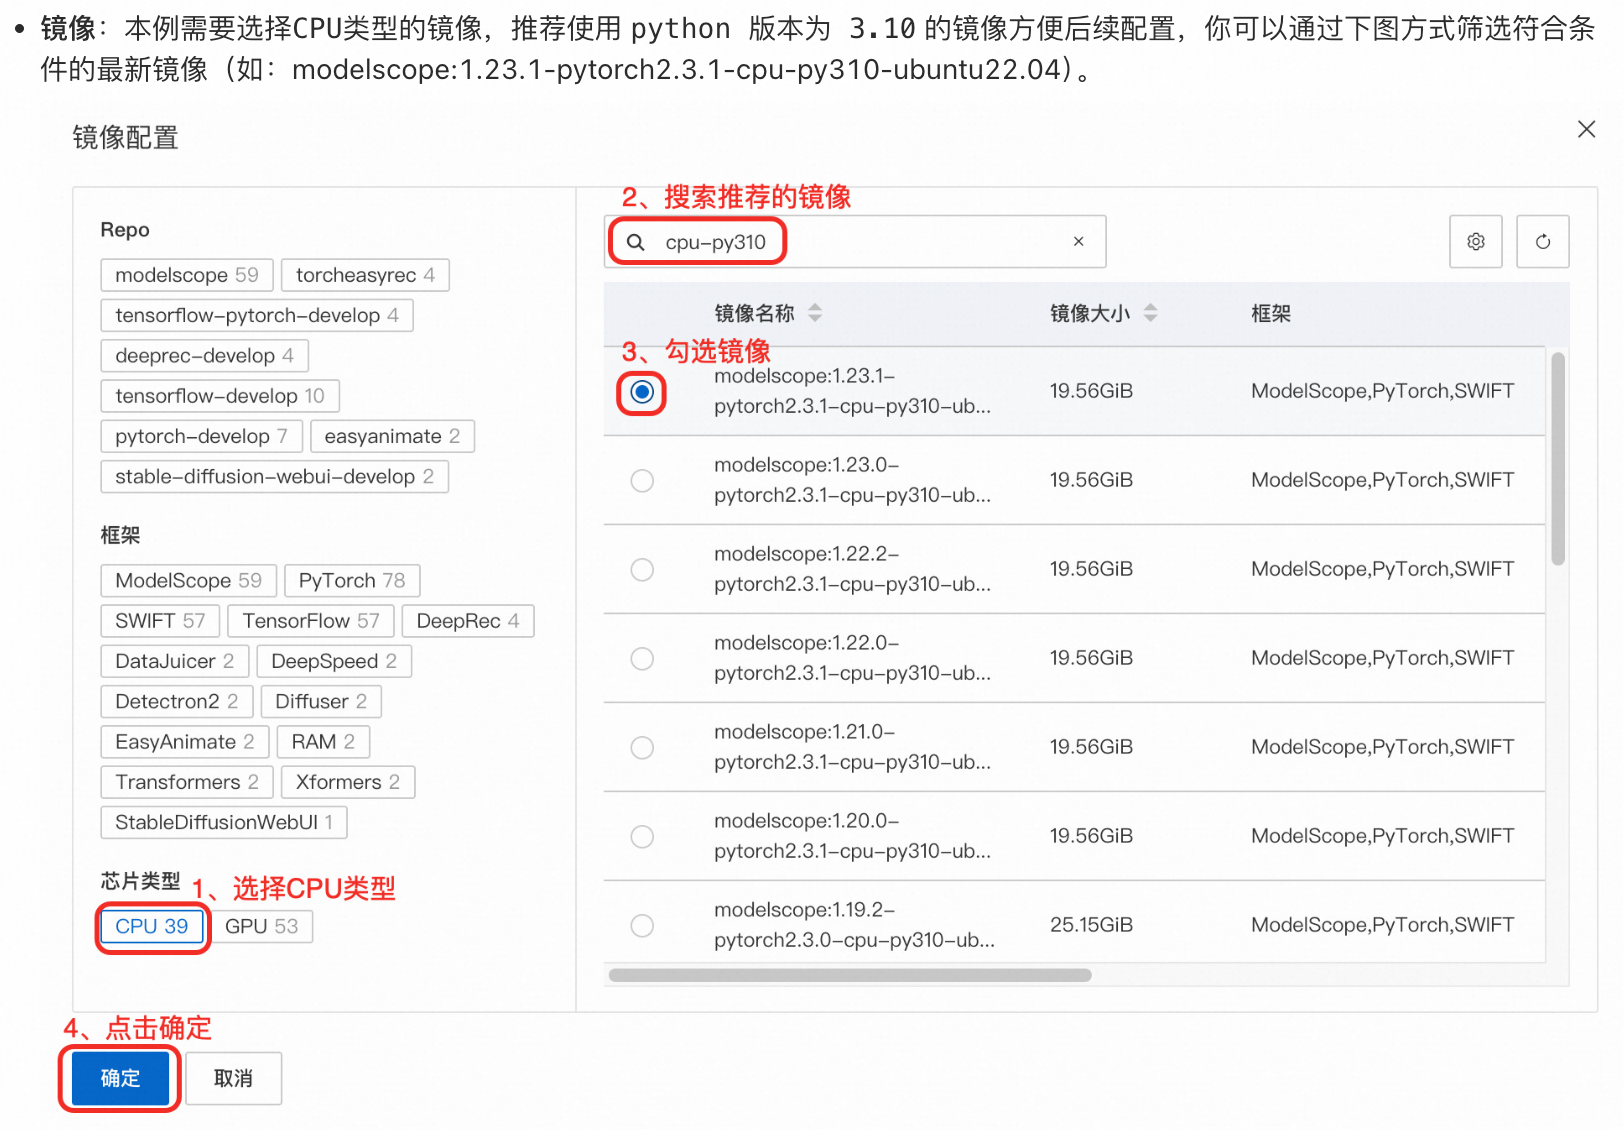Filter framework by RAM 2

[323, 742]
